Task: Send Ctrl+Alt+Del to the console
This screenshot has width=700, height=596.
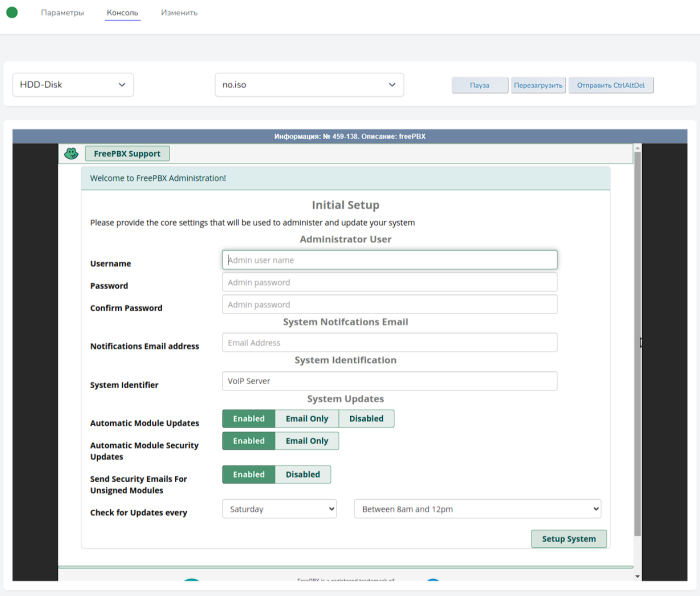Action: pyautogui.click(x=611, y=85)
